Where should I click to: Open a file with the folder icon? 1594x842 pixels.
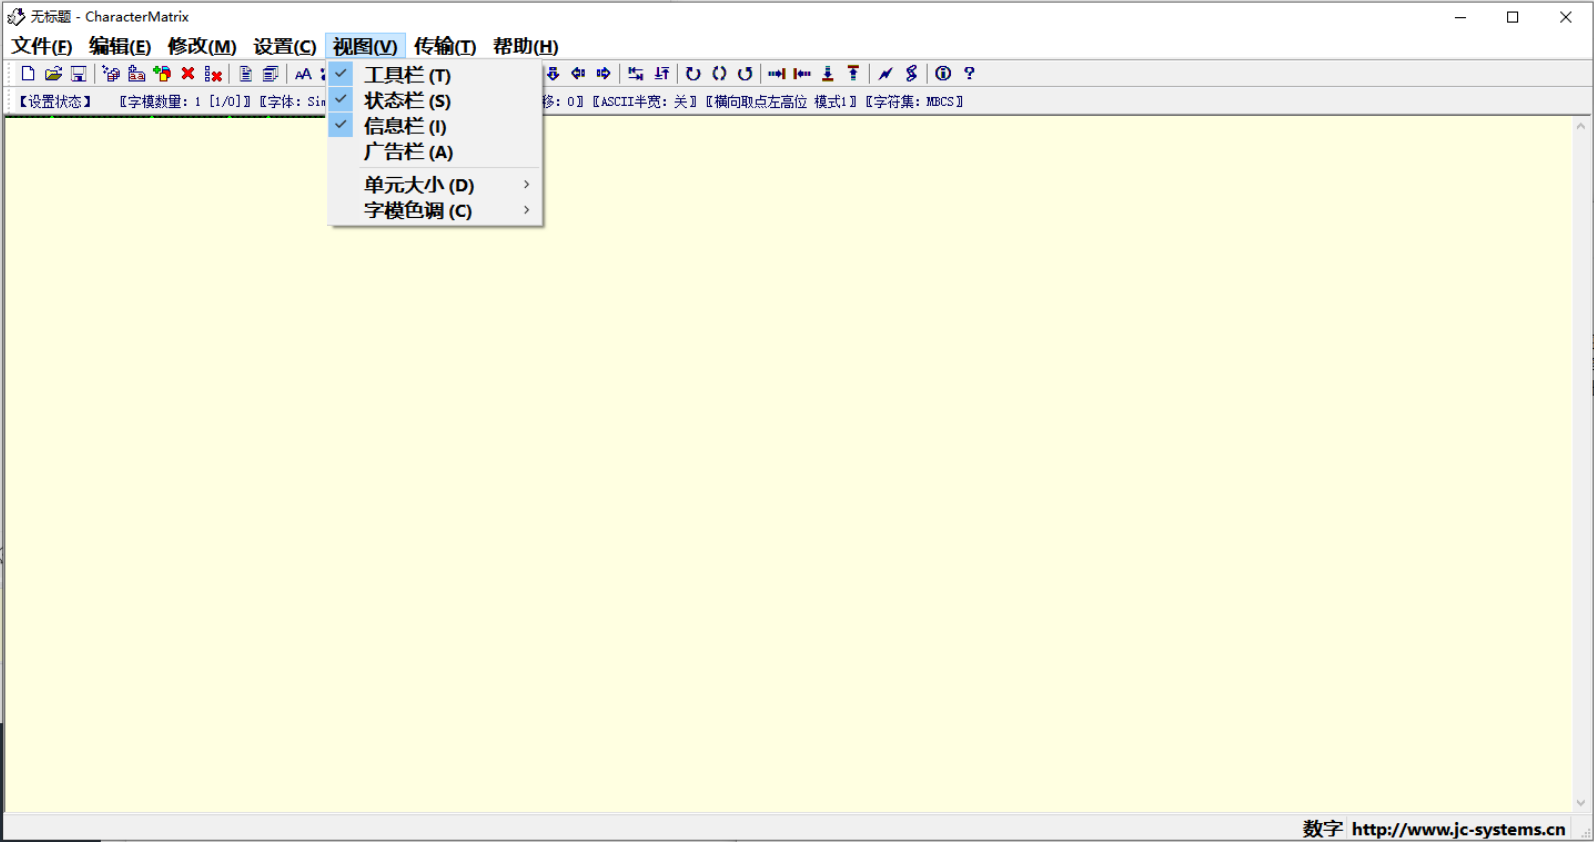[53, 74]
